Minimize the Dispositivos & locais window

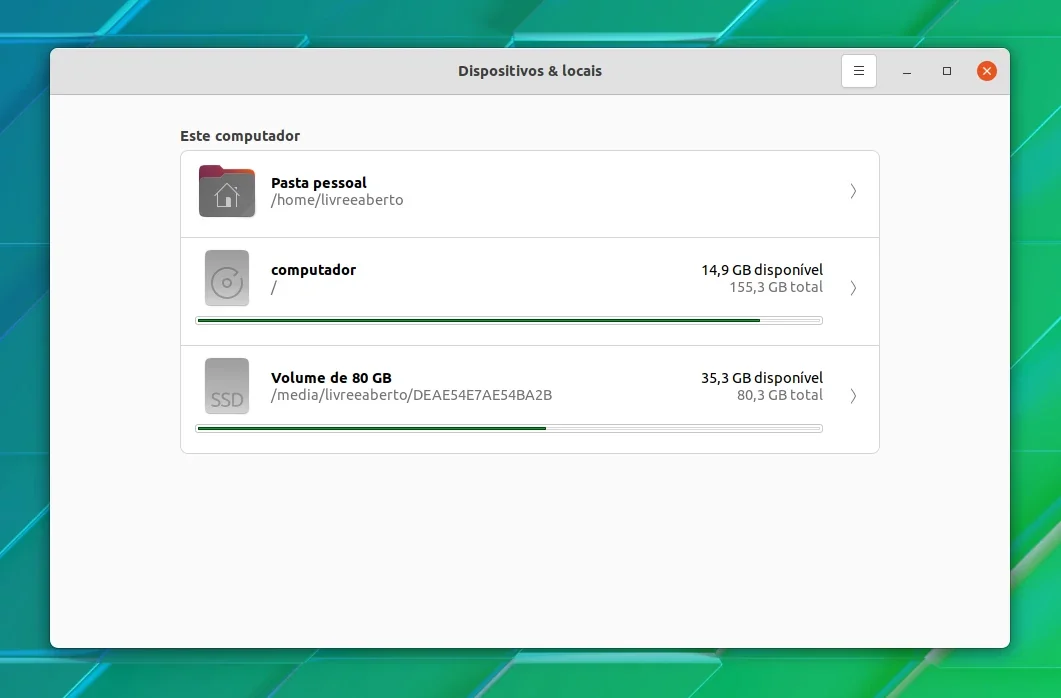click(907, 71)
